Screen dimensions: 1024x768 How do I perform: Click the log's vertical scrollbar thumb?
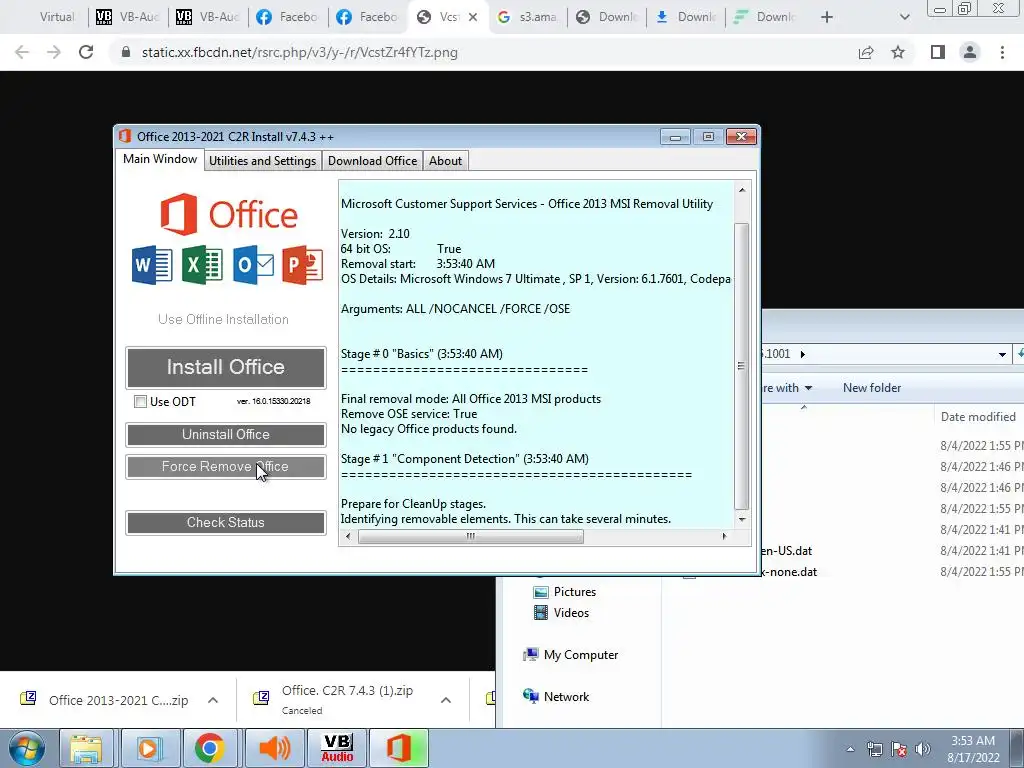point(741,366)
